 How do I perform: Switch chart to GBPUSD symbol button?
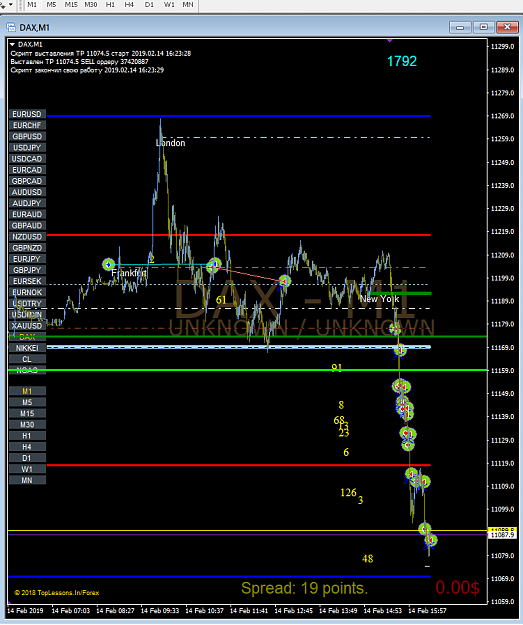pos(27,137)
